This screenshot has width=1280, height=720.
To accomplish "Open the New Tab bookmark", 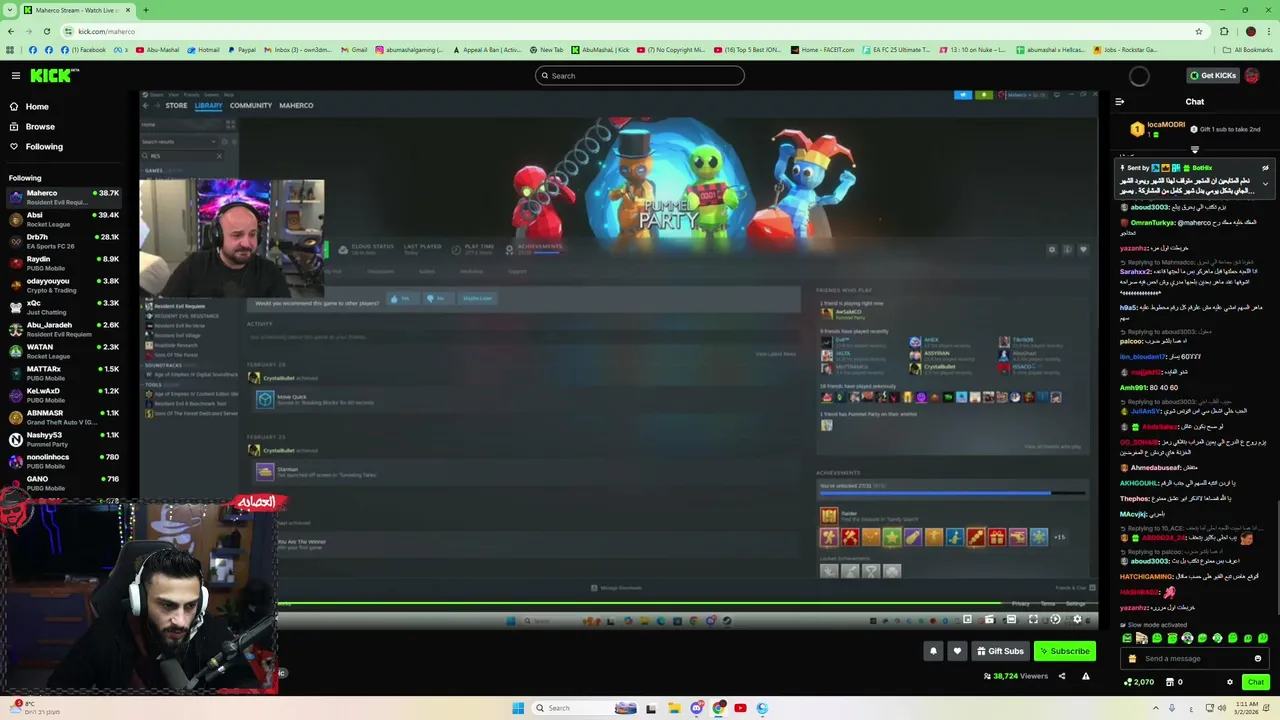I will click(x=546, y=50).
